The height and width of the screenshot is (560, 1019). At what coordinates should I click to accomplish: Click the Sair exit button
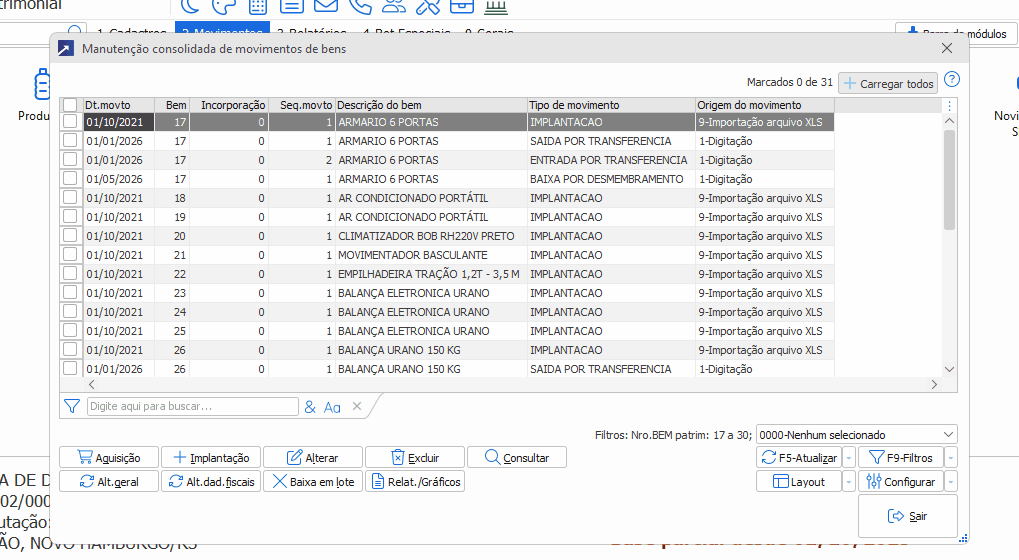tap(907, 516)
